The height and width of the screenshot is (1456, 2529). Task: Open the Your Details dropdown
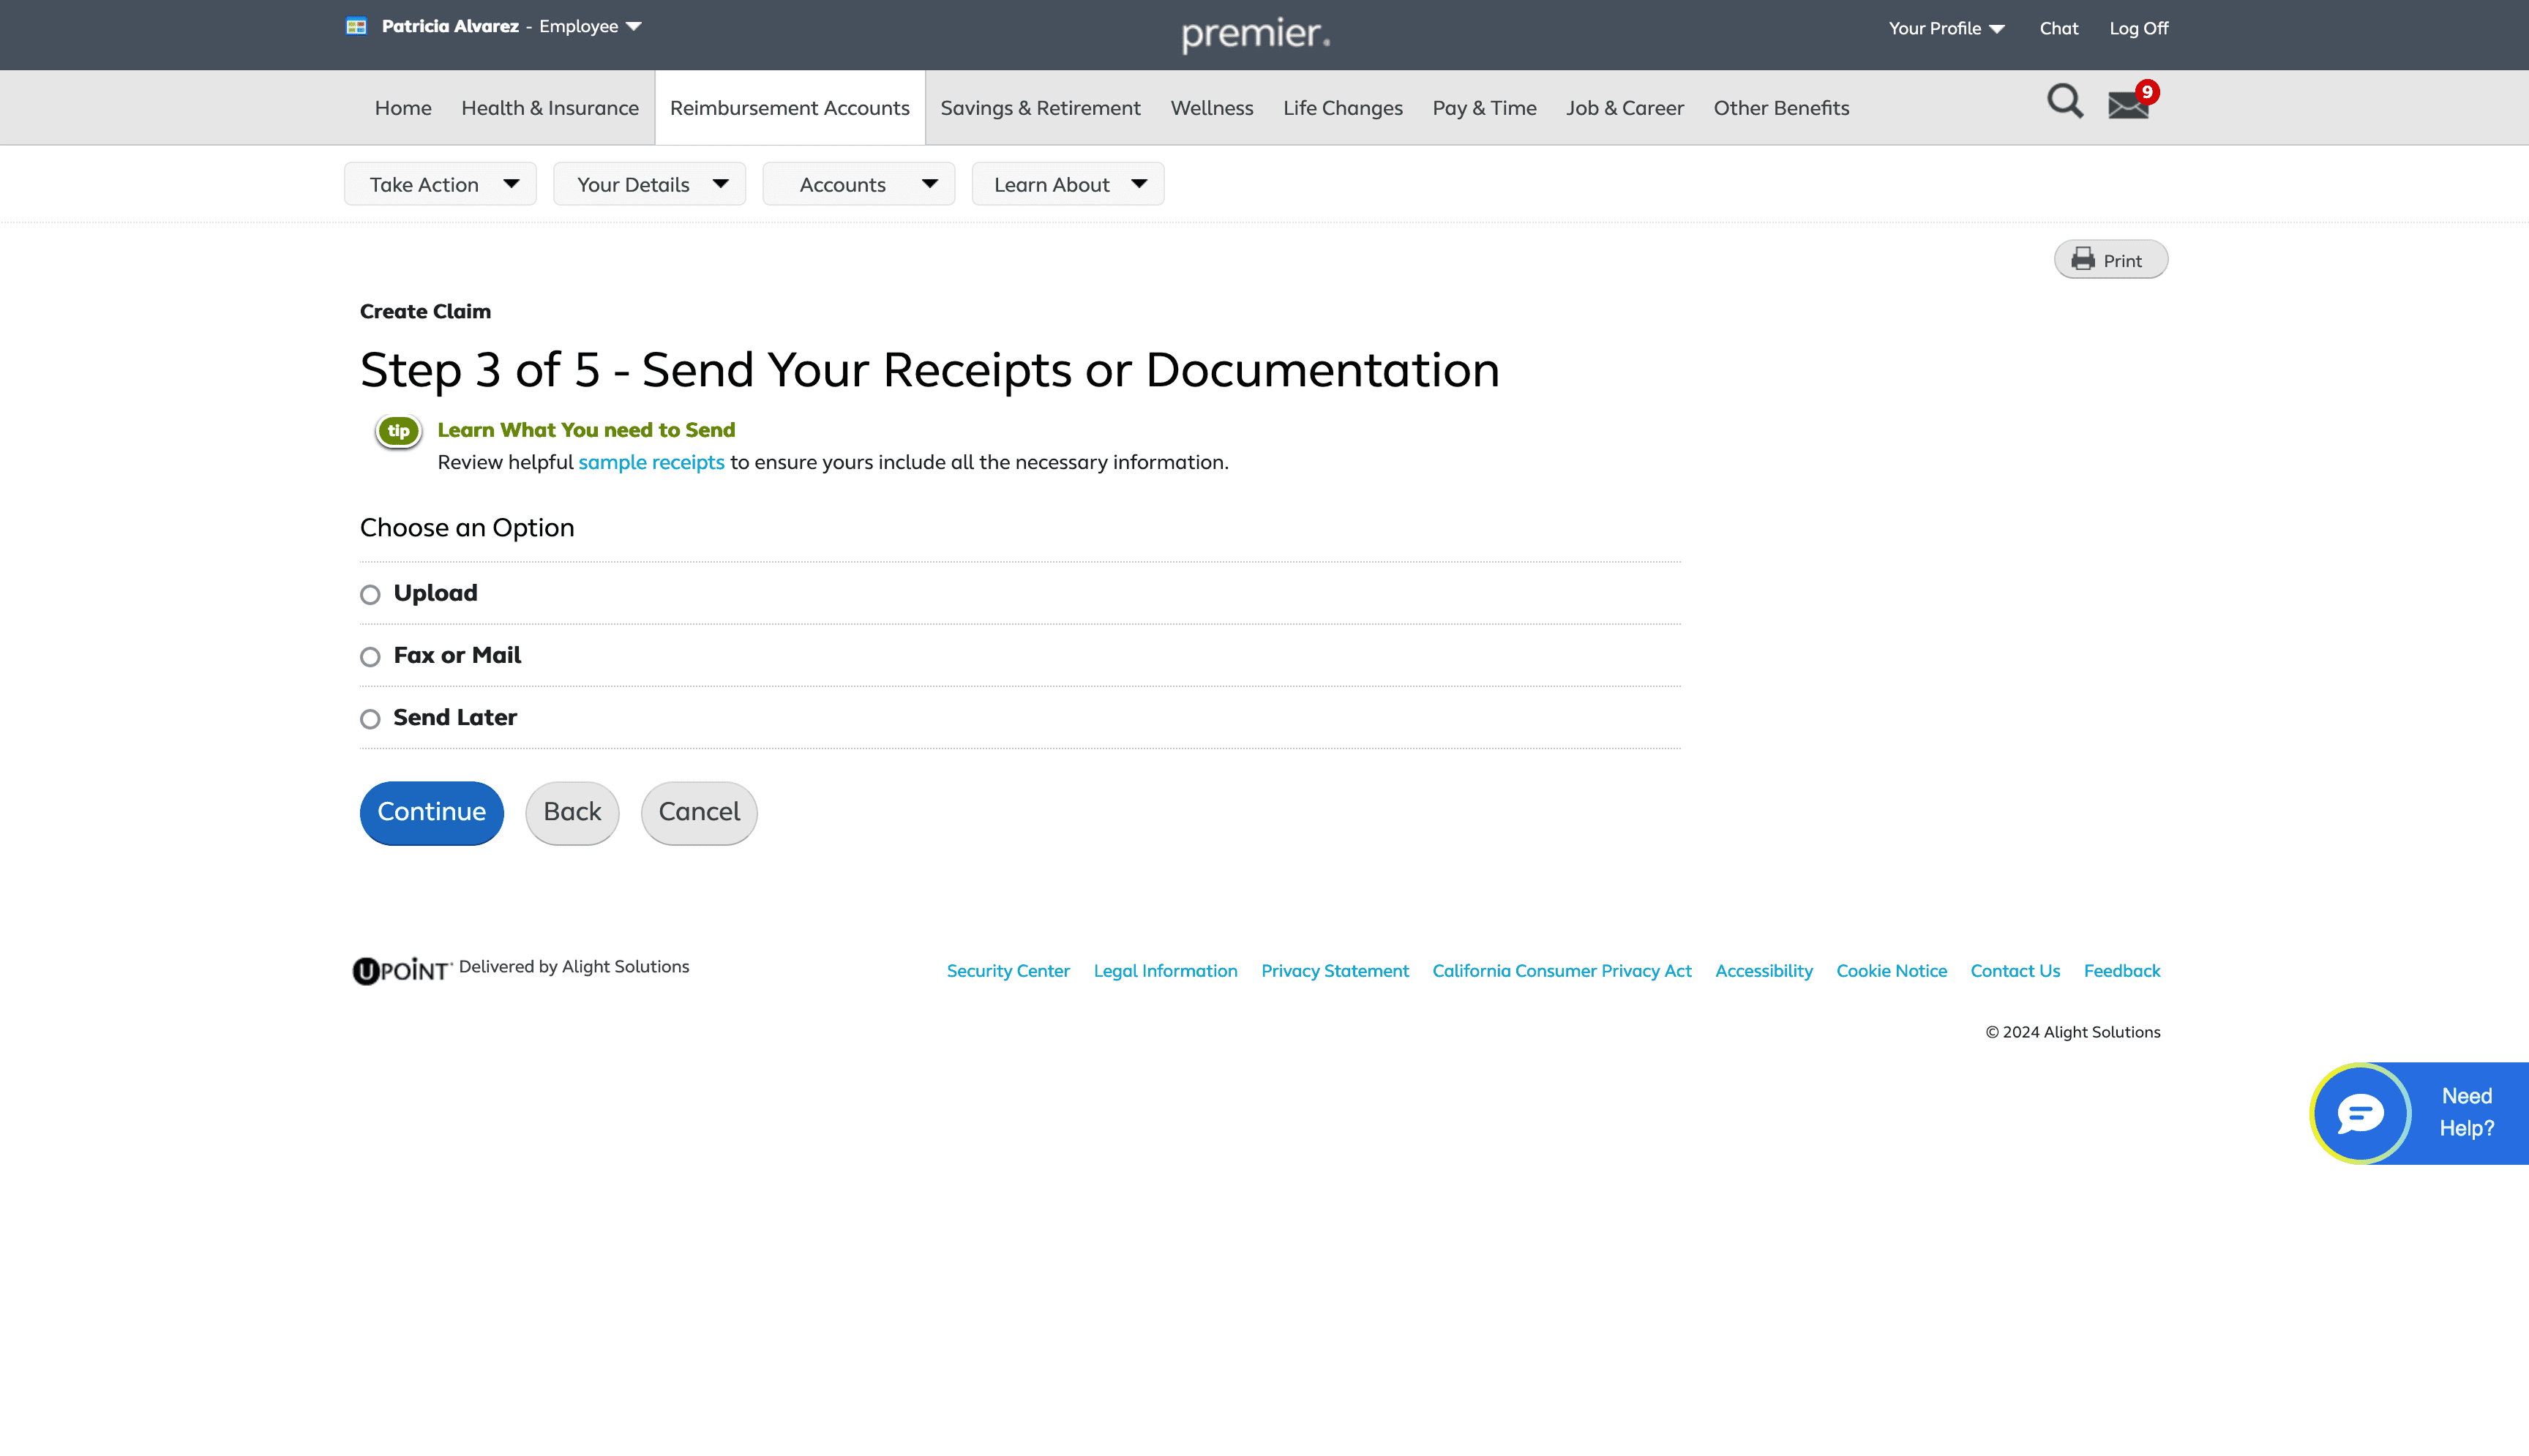point(649,184)
